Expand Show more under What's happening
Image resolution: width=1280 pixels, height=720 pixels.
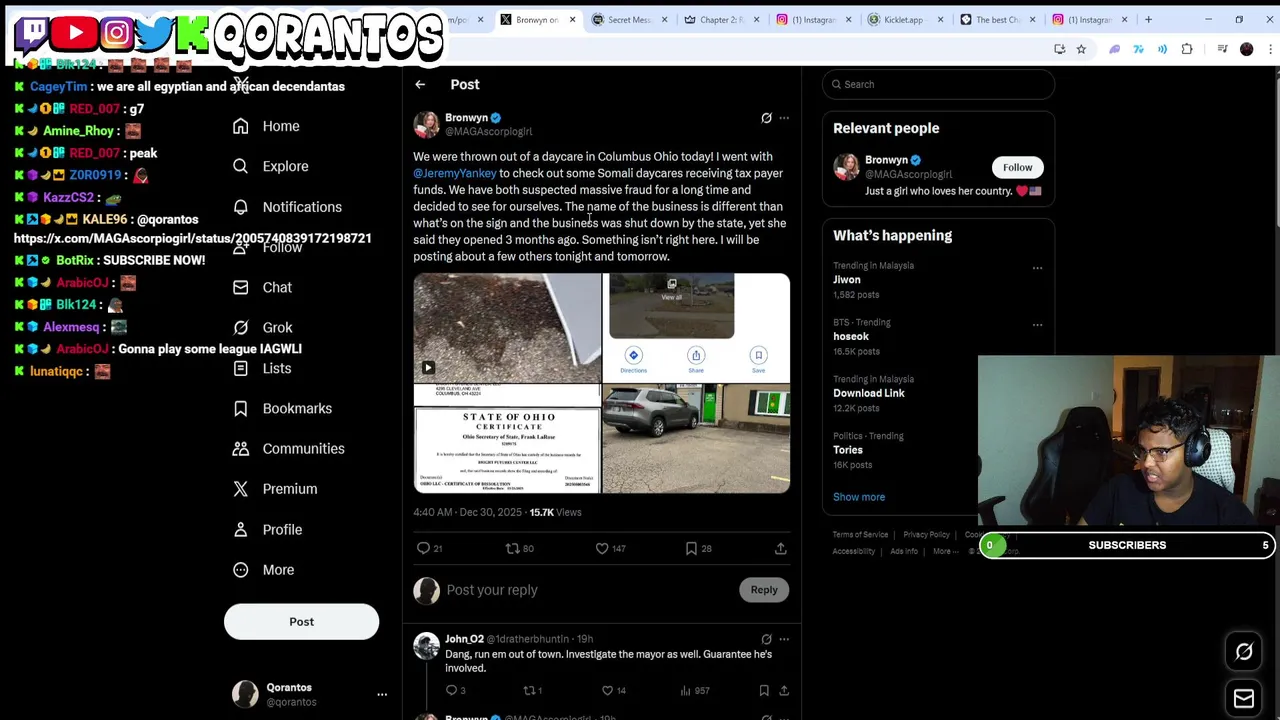tap(859, 497)
